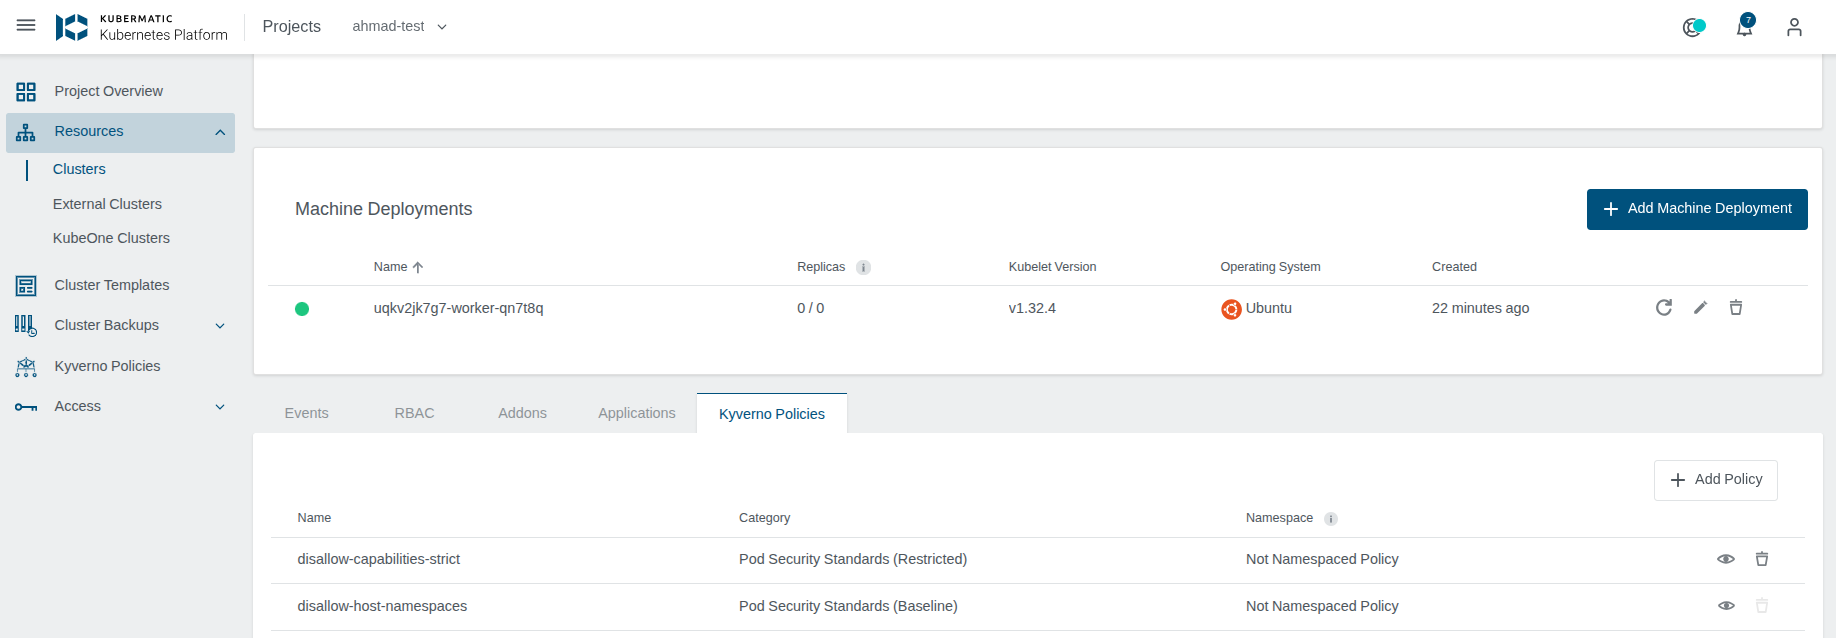Screen dimensions: 1836x638
Task: Open the hamburger side menu
Action: click(26, 26)
